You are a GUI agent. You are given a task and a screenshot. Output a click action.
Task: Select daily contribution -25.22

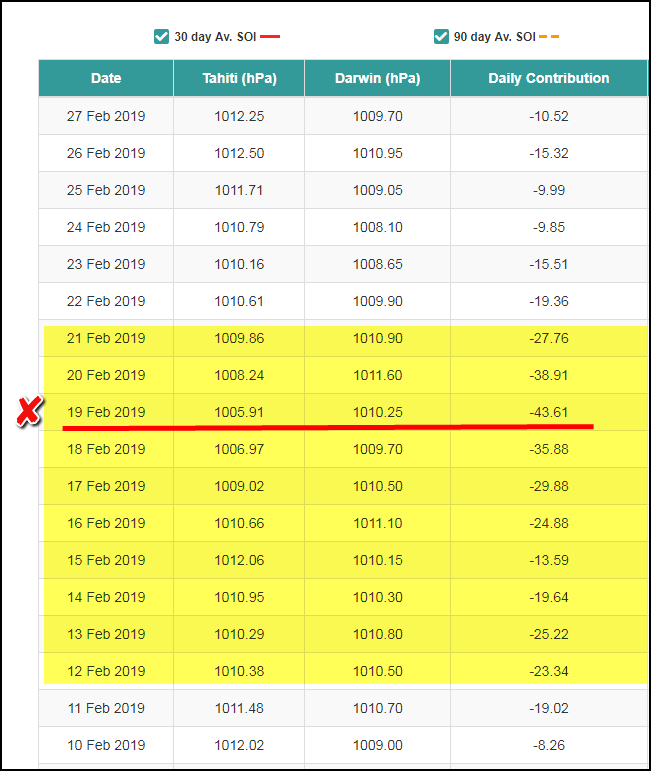click(549, 634)
